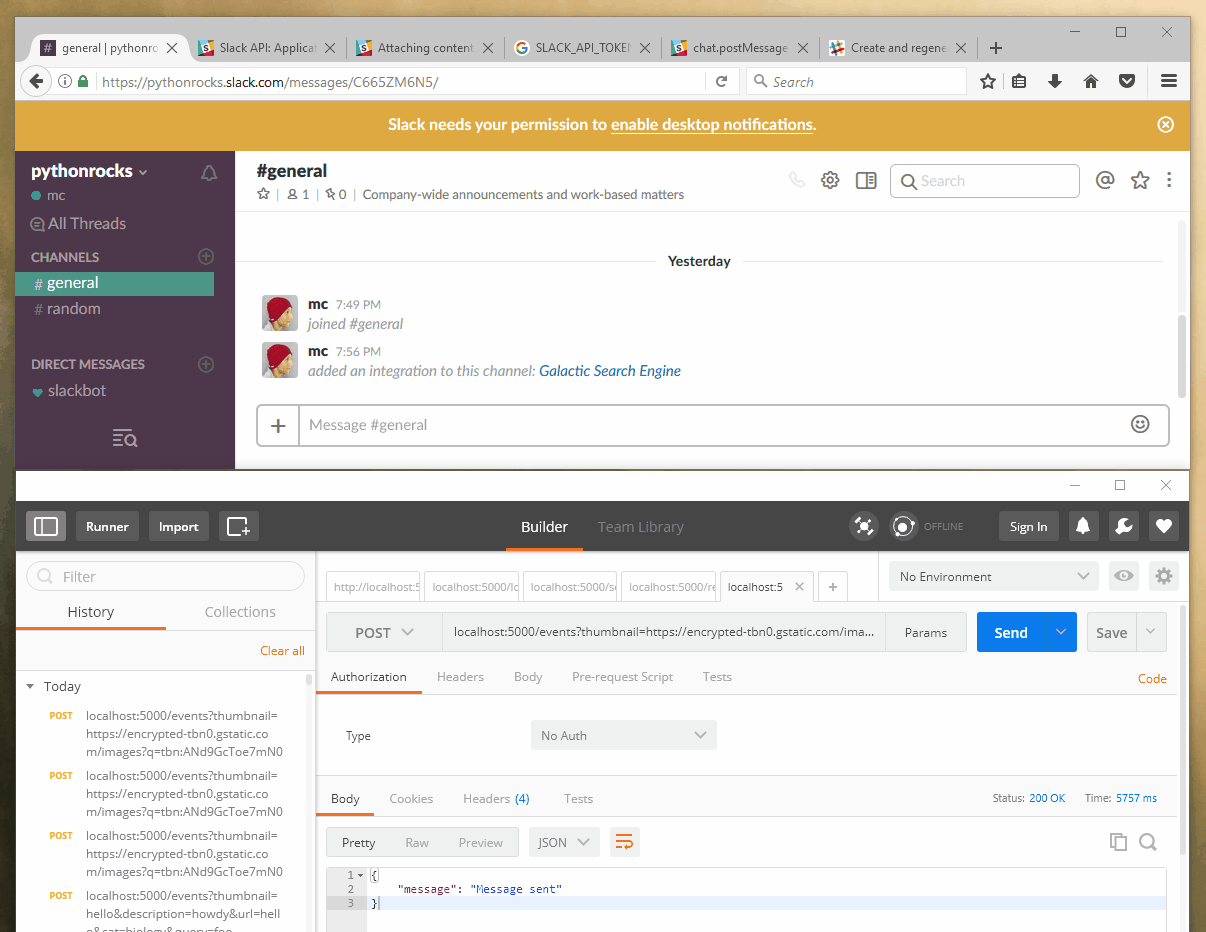
Task: Open the No Environment dropdown
Action: tap(993, 576)
